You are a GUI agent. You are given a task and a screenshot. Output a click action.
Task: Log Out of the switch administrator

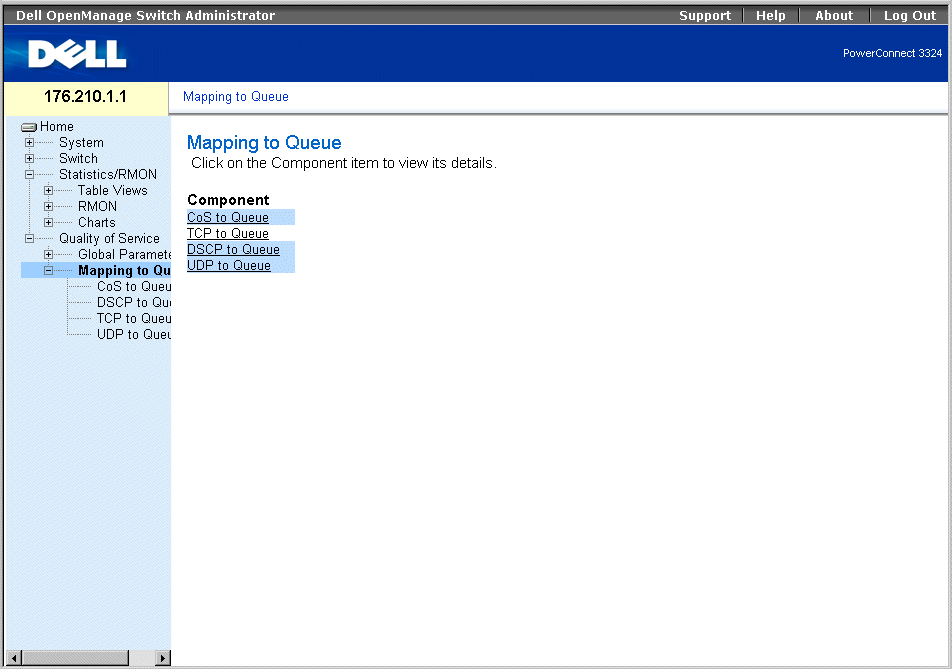click(910, 16)
